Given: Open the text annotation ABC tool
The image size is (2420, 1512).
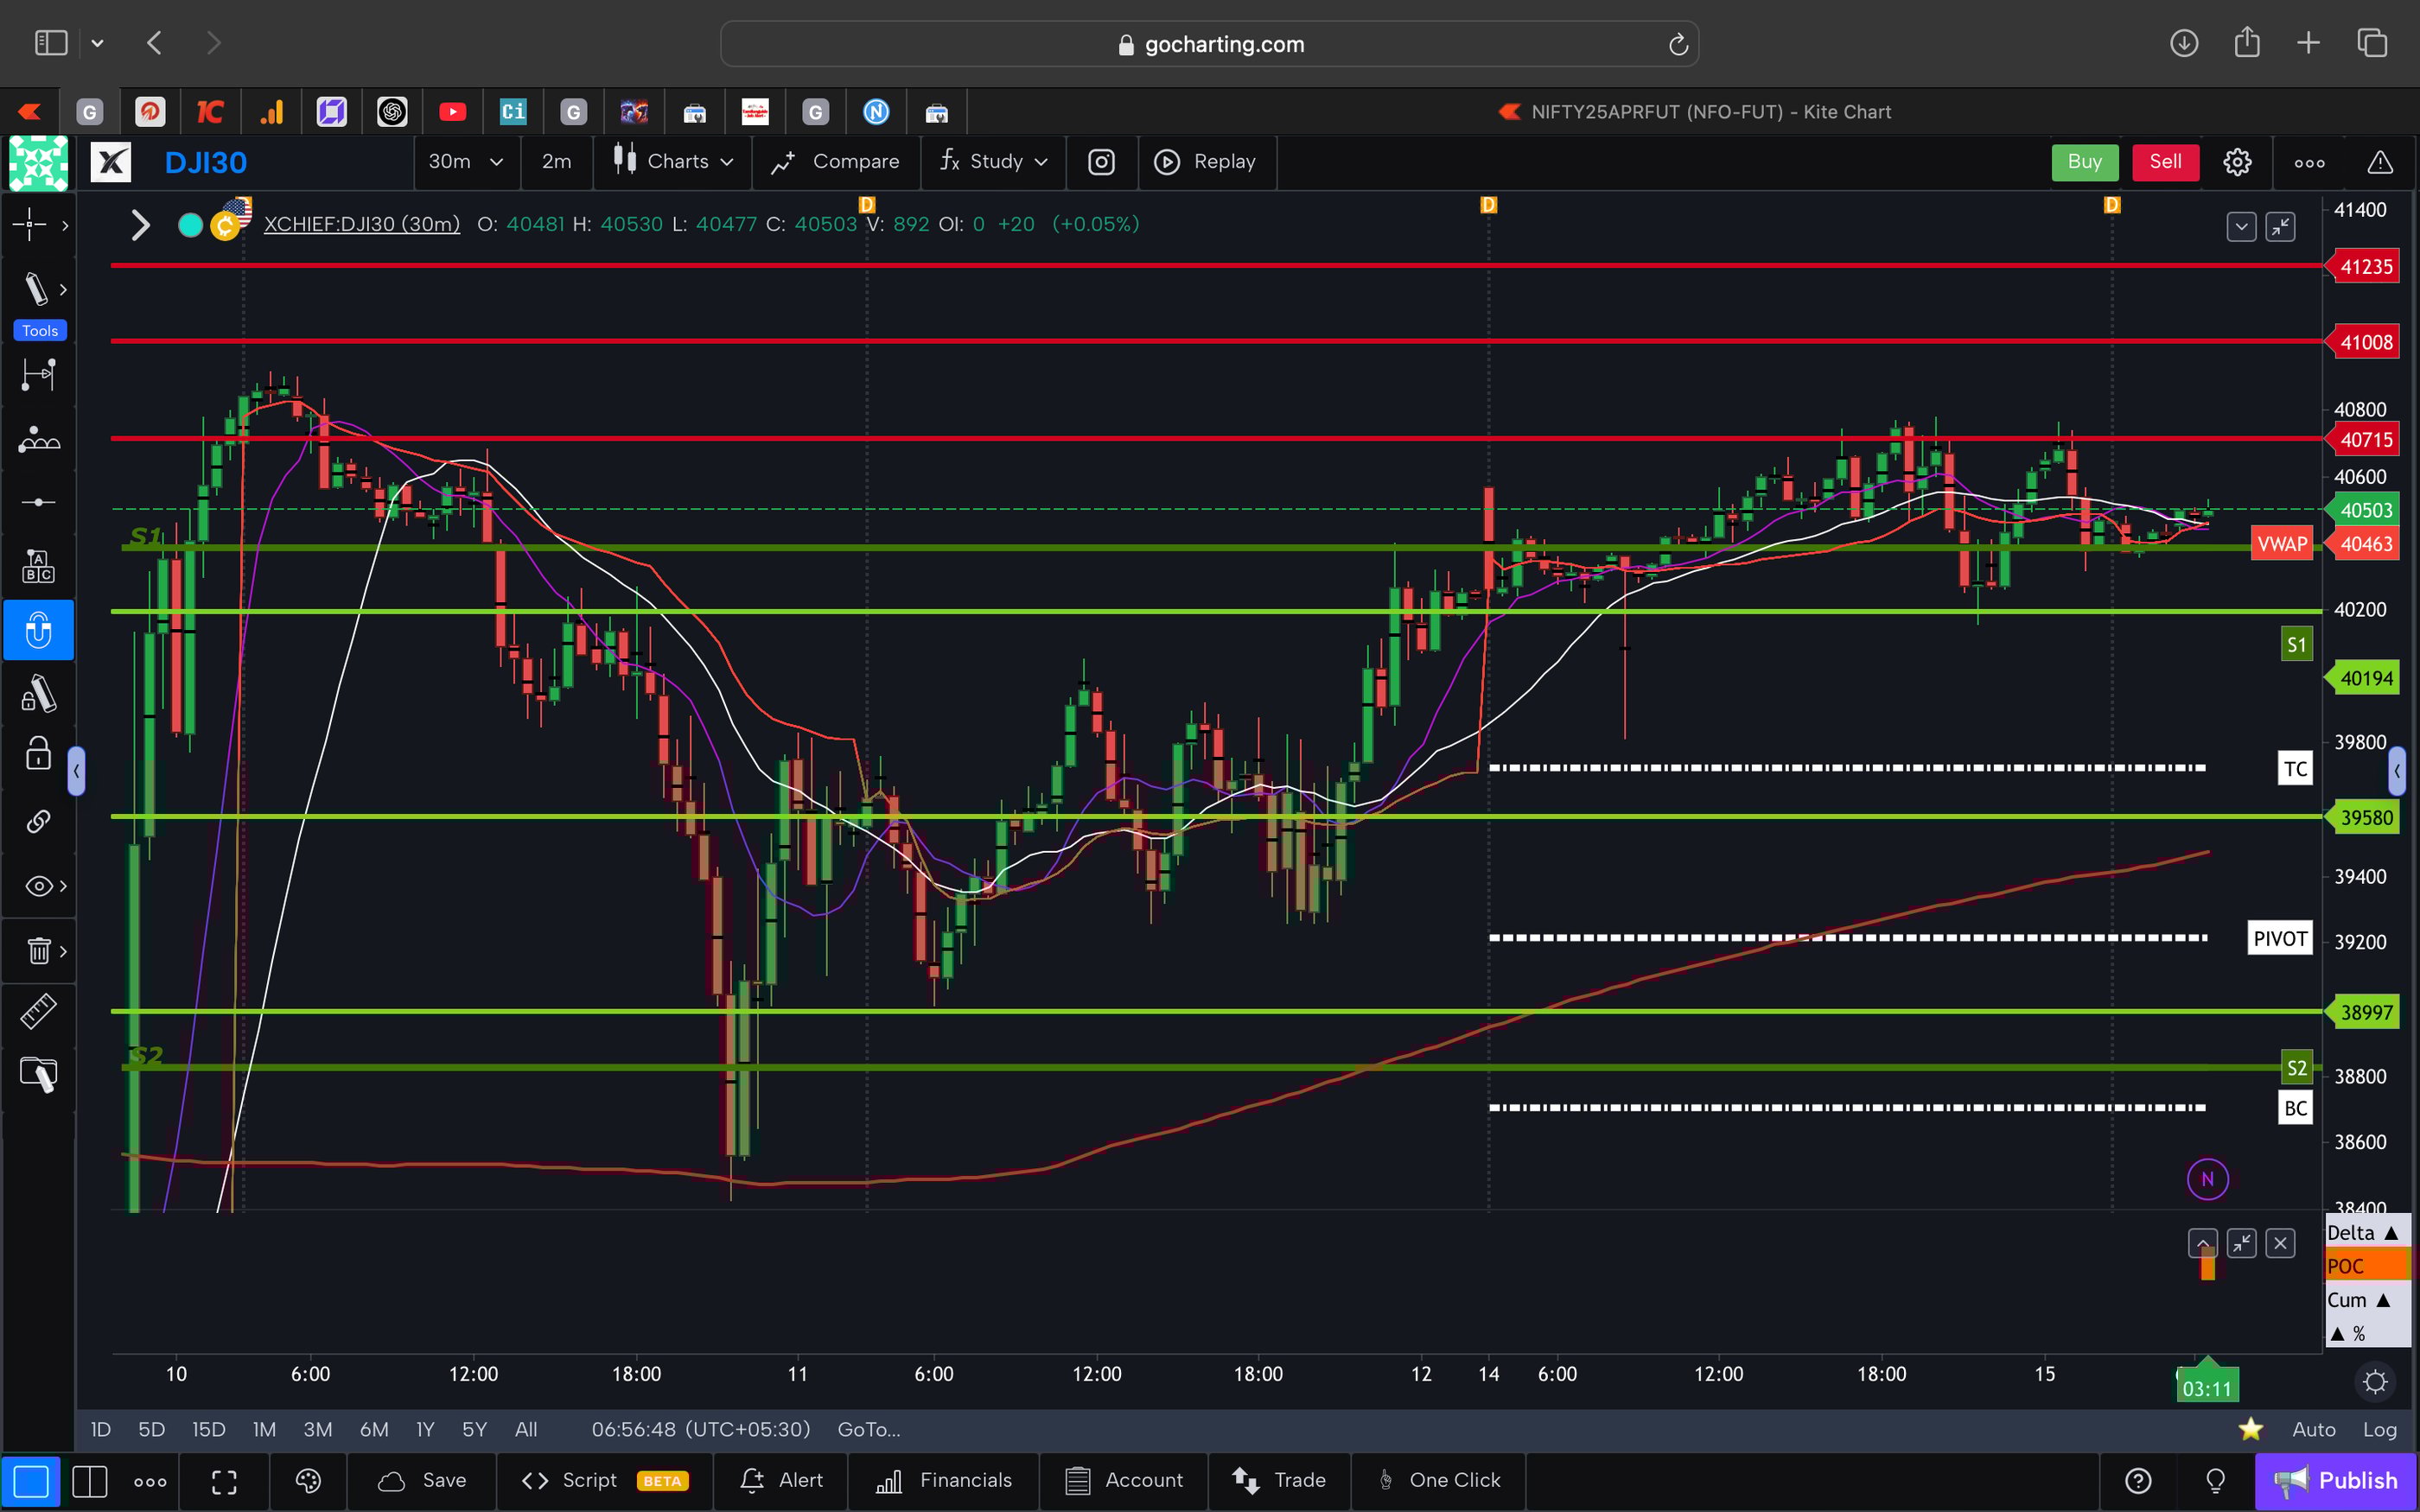Looking at the screenshot, I should (38, 565).
